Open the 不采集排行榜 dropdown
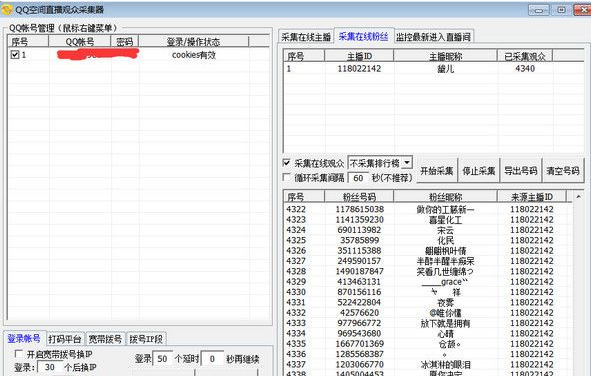591x376 pixels. (407, 163)
